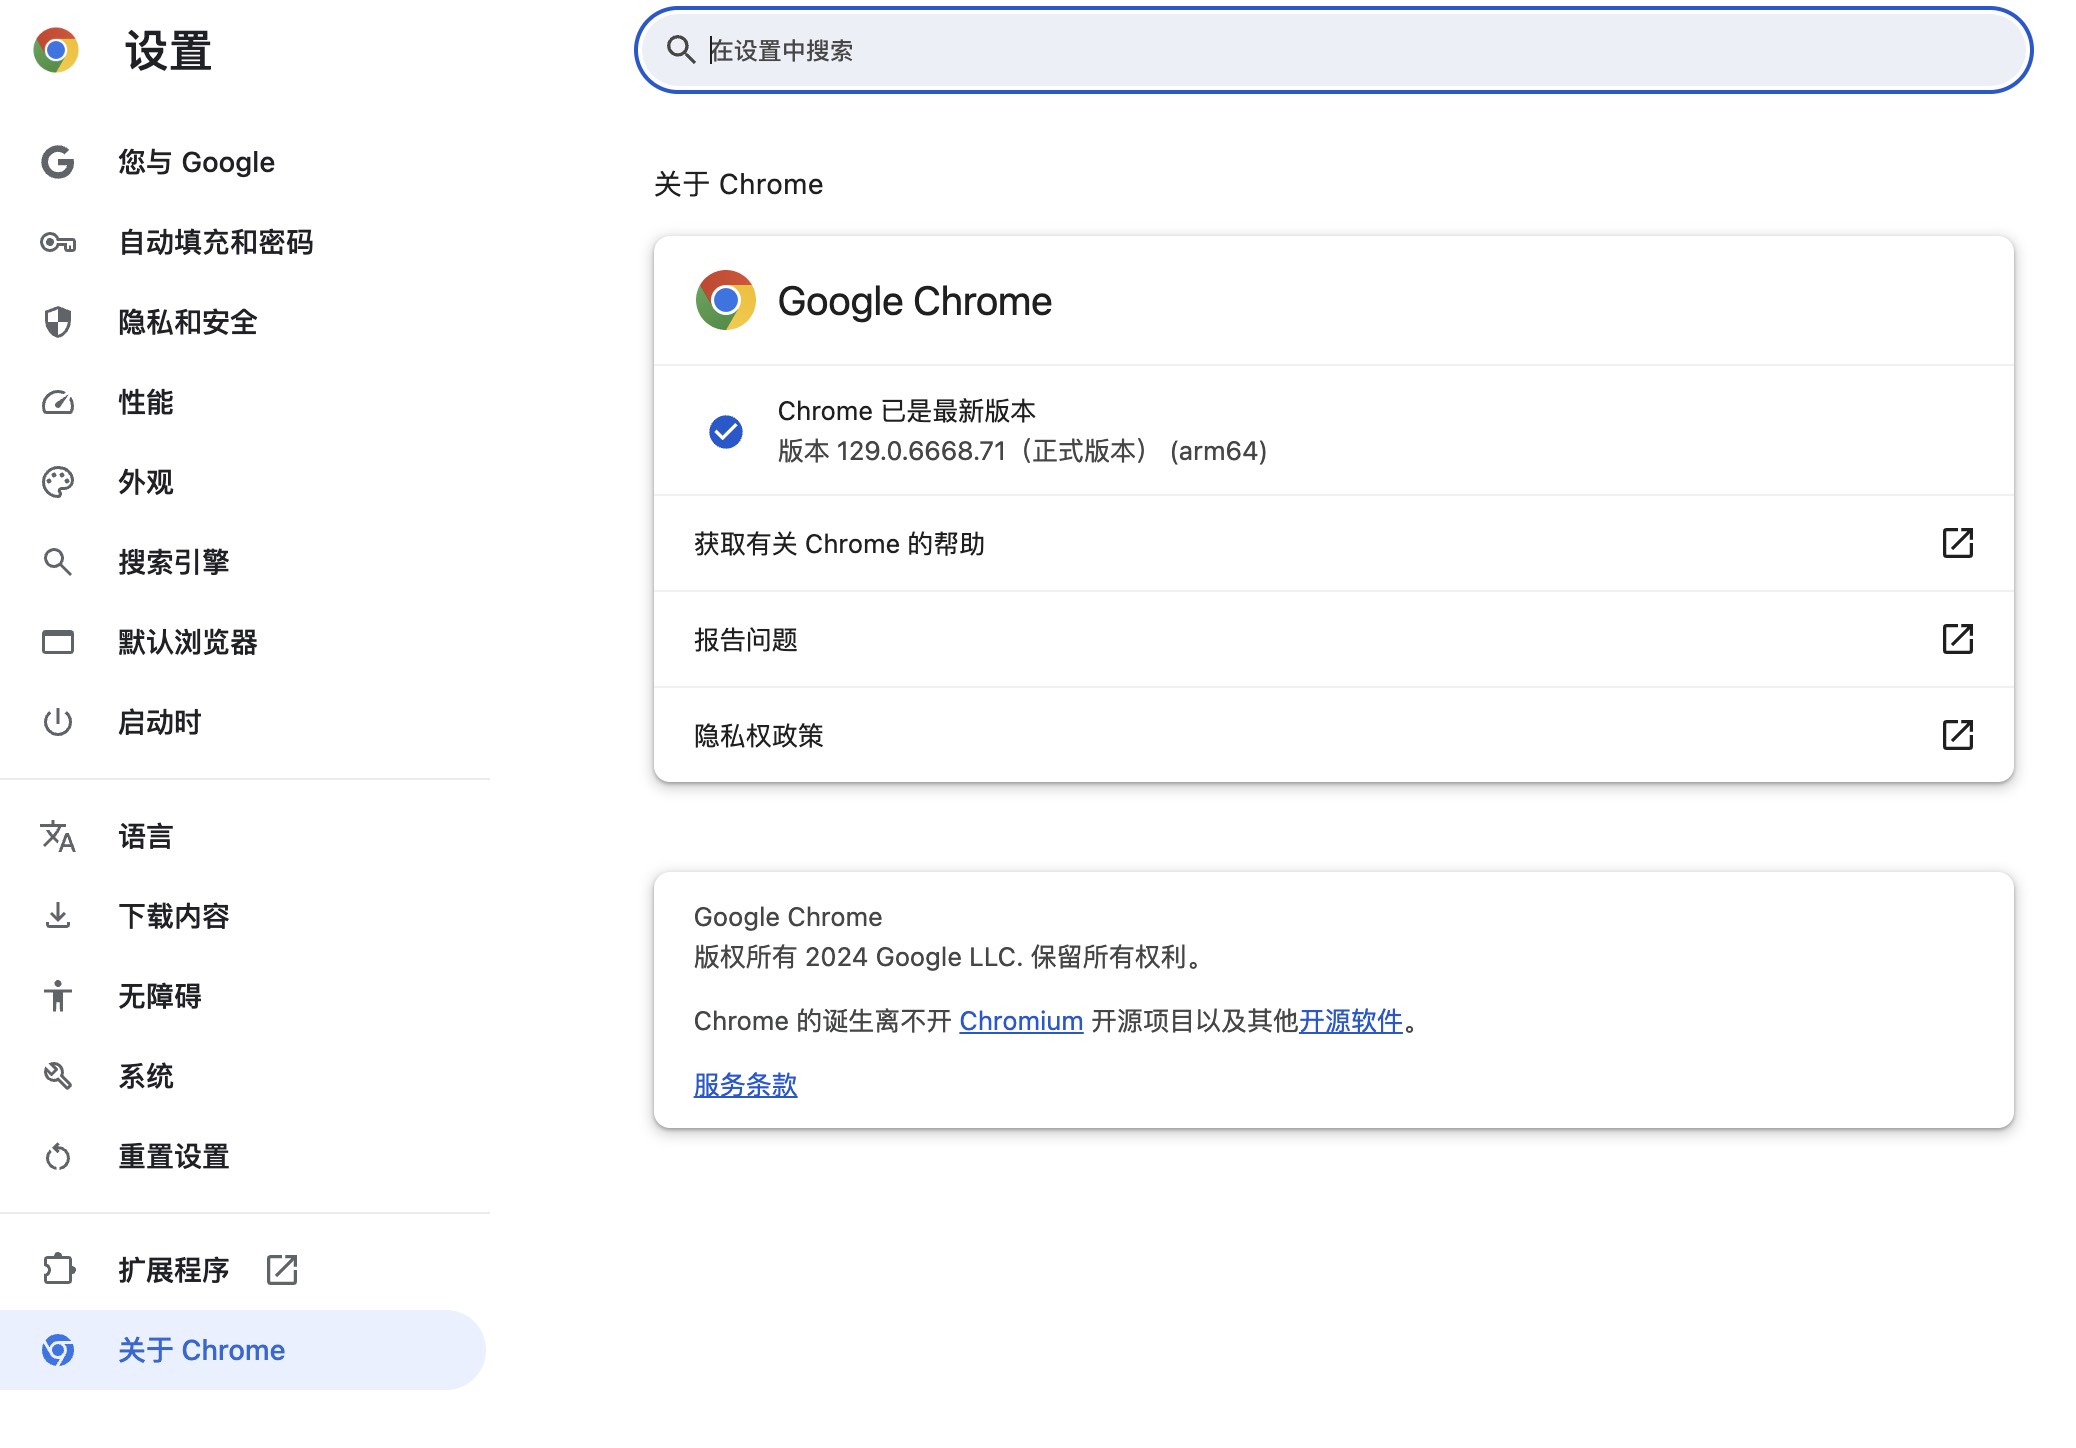Open 重置设置 page
2076x1448 pixels.
[x=243, y=1156]
